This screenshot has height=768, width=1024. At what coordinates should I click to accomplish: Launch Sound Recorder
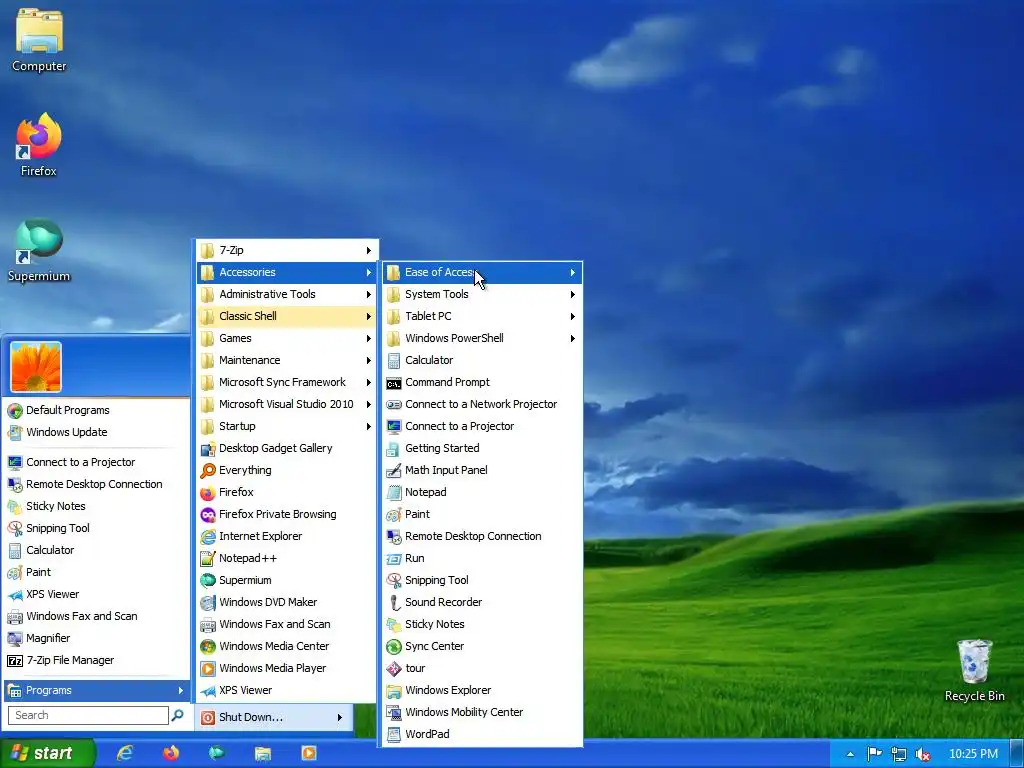click(x=482, y=602)
